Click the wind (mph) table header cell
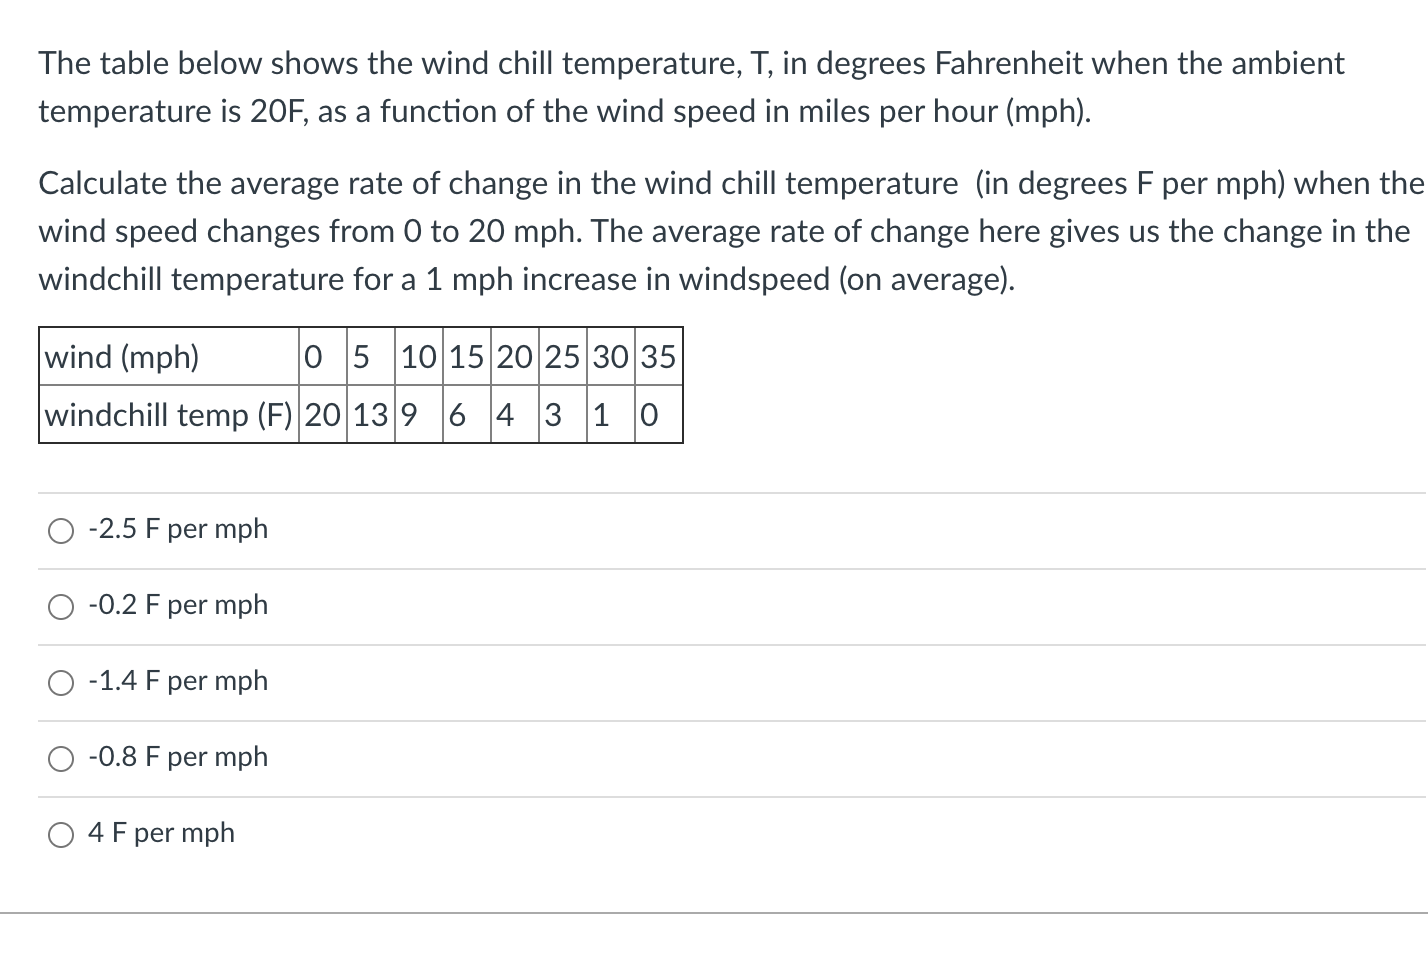The height and width of the screenshot is (956, 1428). (122, 357)
